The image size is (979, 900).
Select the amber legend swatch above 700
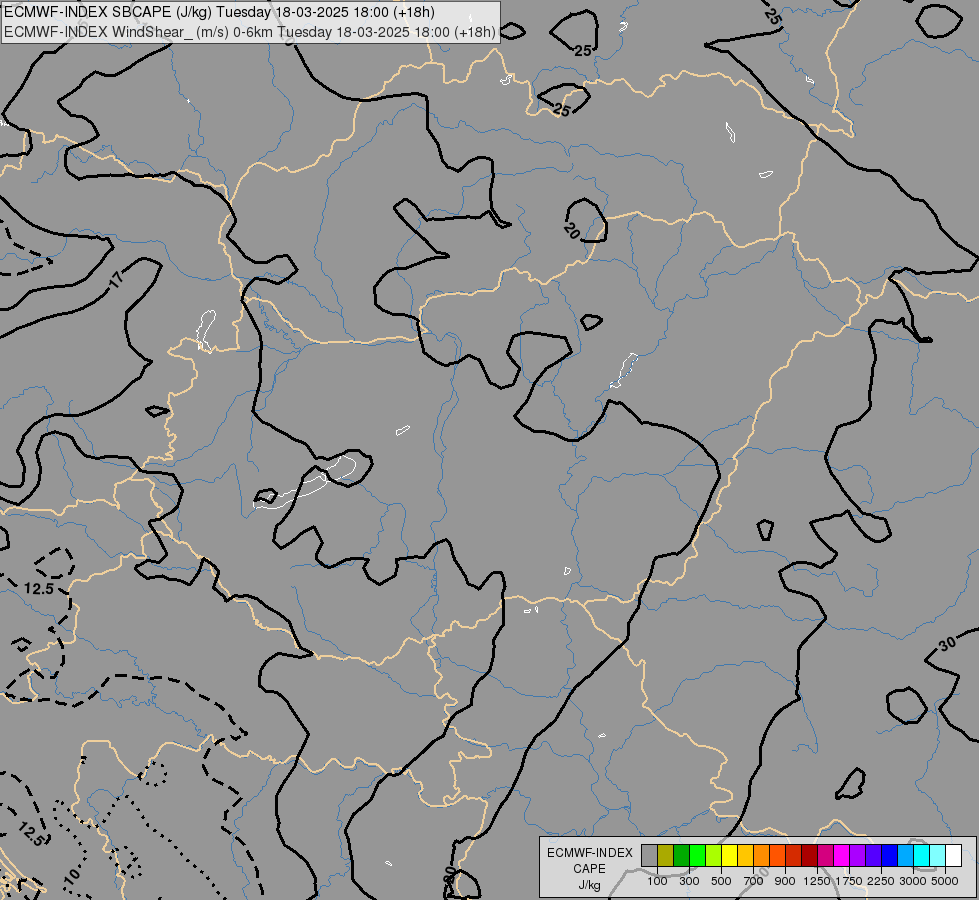click(x=745, y=856)
